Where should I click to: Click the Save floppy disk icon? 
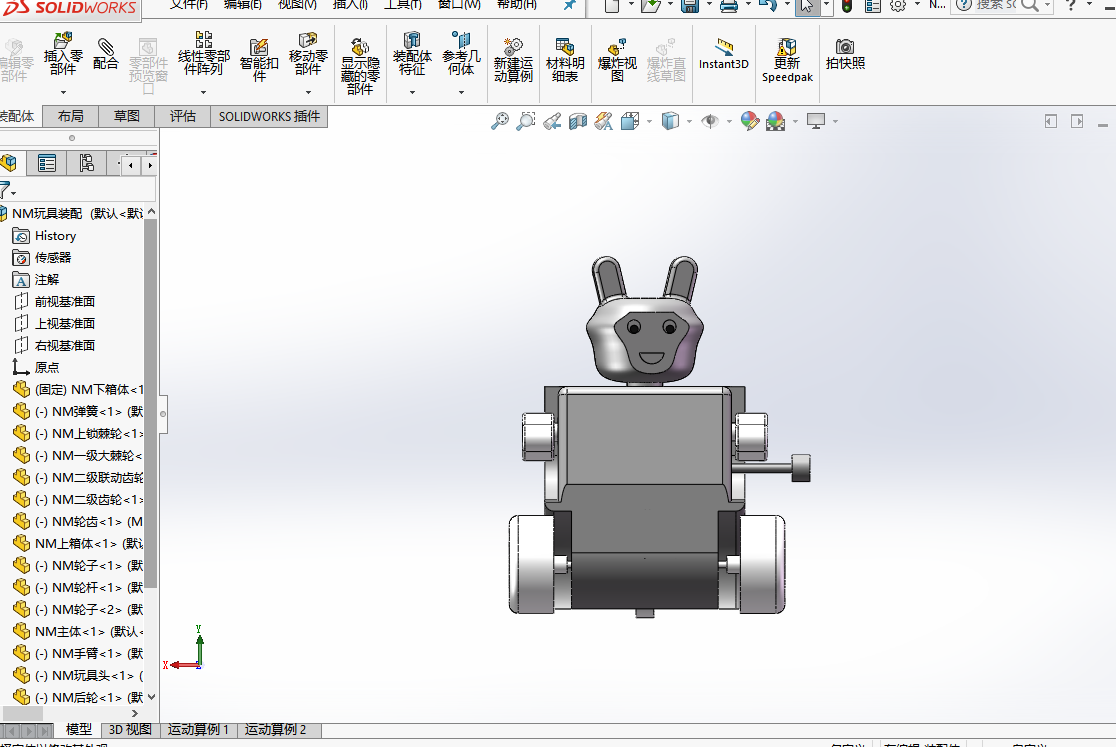(x=690, y=6)
